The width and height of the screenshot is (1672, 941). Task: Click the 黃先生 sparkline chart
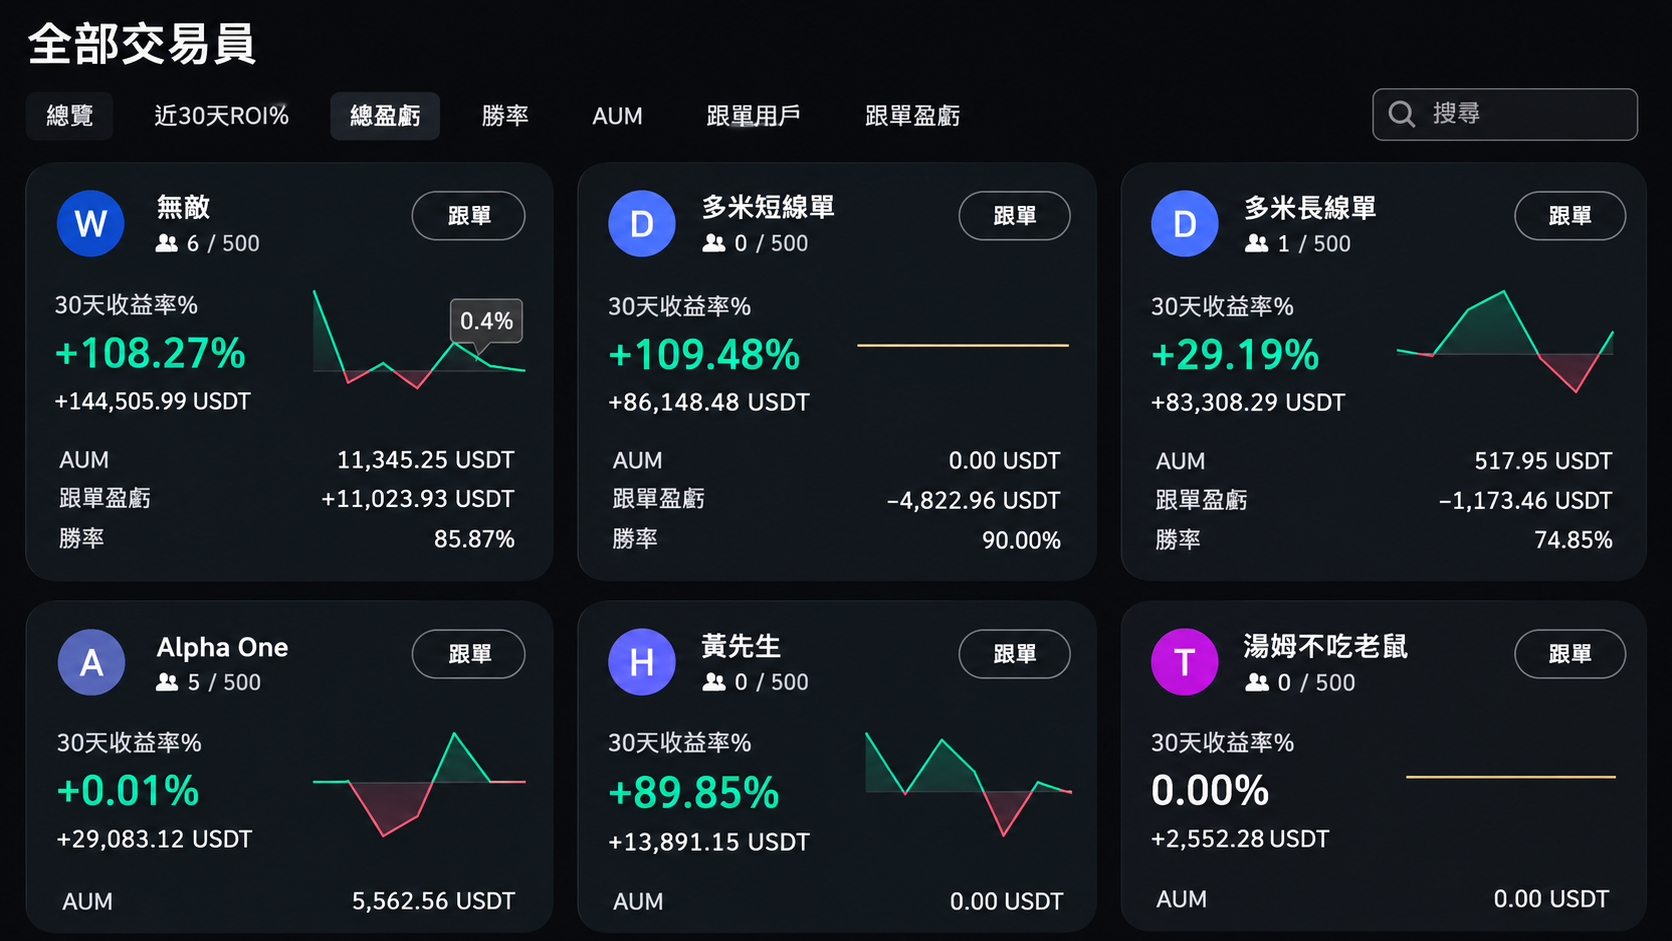[x=968, y=784]
